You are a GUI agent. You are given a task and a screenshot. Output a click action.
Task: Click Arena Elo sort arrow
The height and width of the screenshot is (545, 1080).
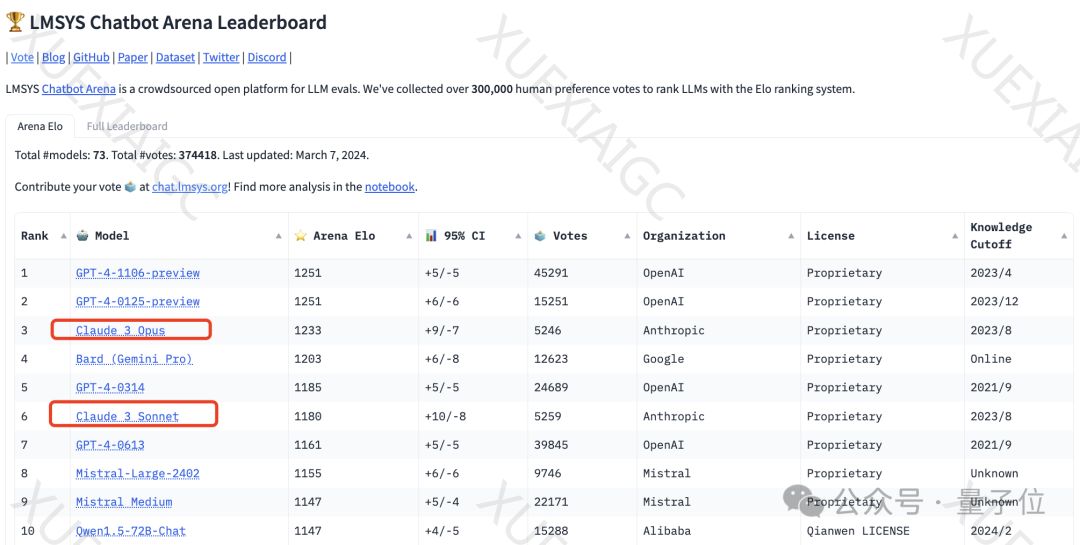coord(409,236)
